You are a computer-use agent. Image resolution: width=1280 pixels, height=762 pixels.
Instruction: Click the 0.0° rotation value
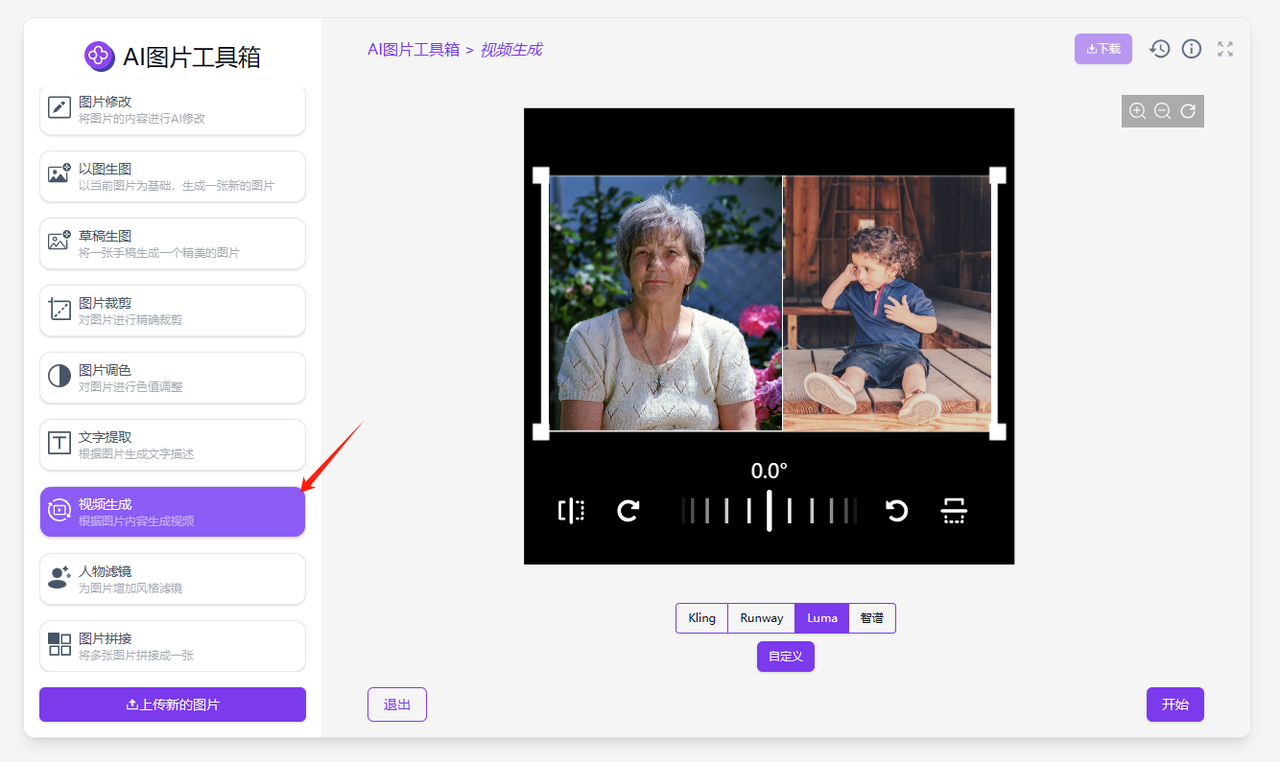click(x=769, y=470)
